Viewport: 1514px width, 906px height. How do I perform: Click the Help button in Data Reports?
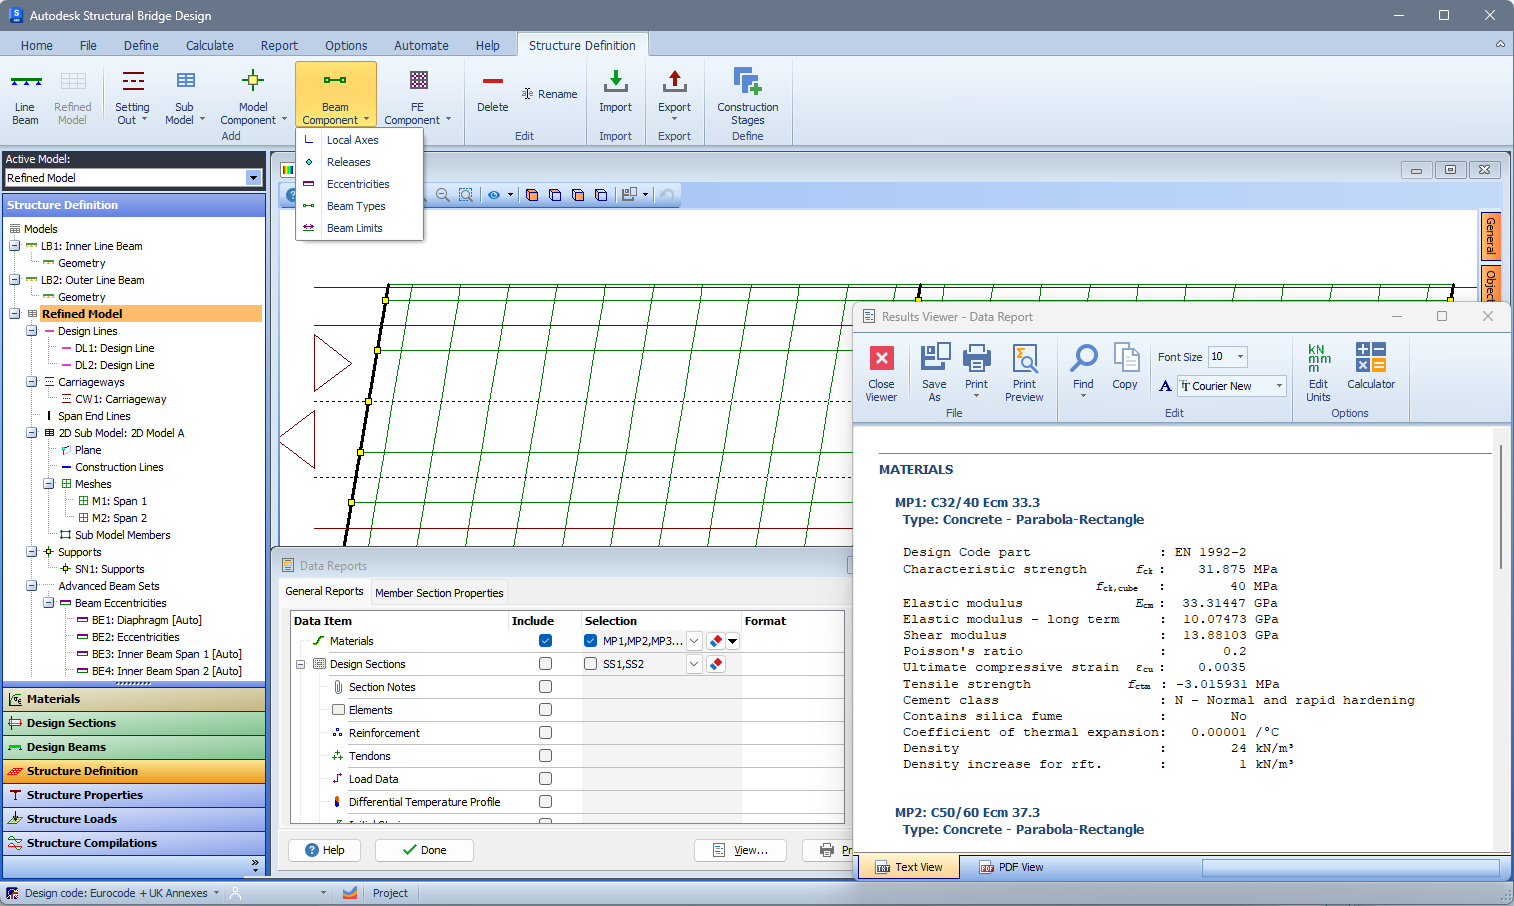(x=324, y=850)
